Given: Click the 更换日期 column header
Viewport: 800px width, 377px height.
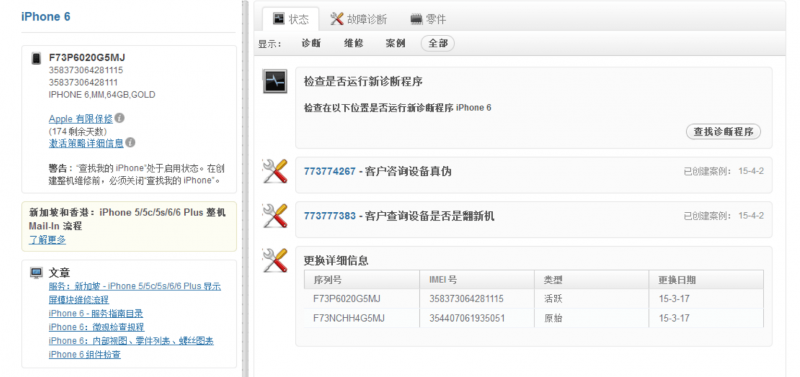Looking at the screenshot, I should (707, 280).
